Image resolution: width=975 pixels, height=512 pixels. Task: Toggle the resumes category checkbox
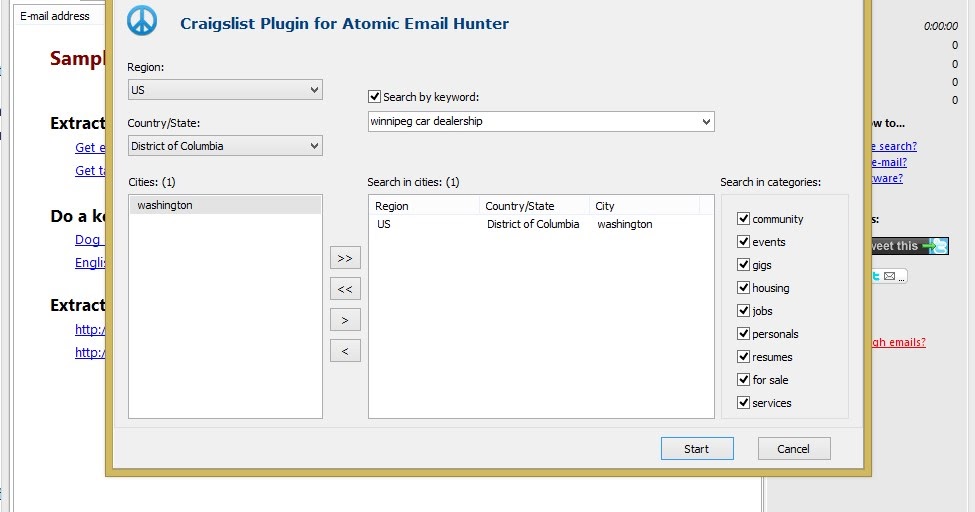[743, 356]
